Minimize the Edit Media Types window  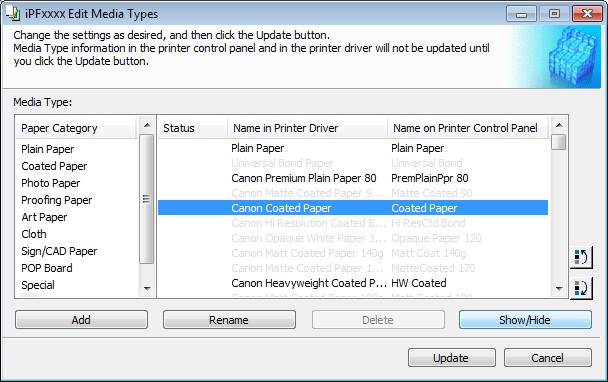[522, 14]
